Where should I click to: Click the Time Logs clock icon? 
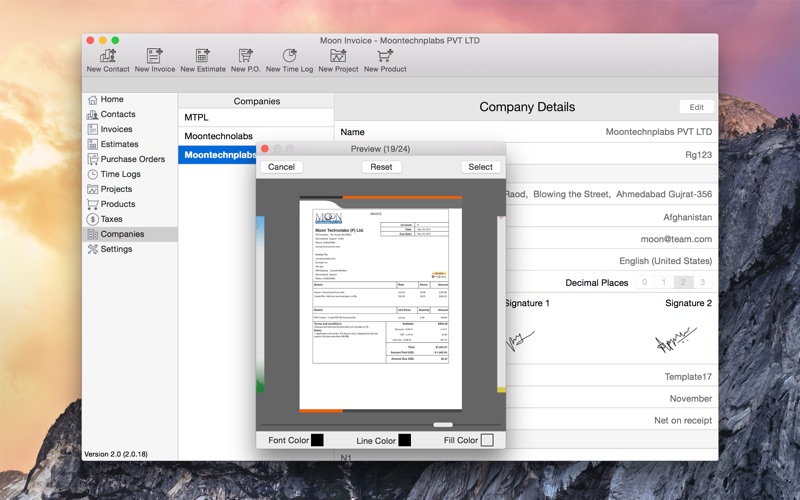pyautogui.click(x=92, y=174)
